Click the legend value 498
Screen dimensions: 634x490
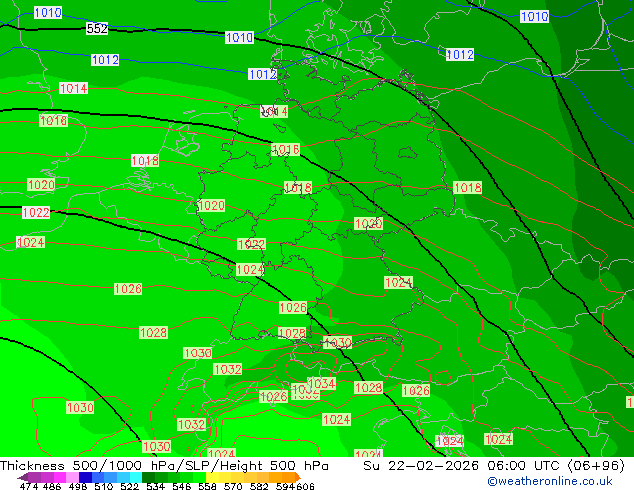(78, 486)
